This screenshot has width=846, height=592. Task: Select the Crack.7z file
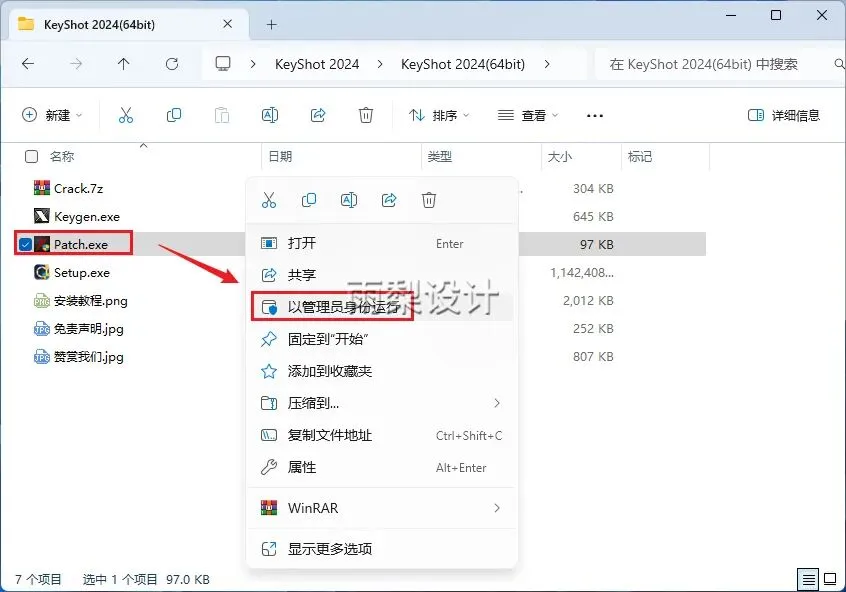coord(78,188)
